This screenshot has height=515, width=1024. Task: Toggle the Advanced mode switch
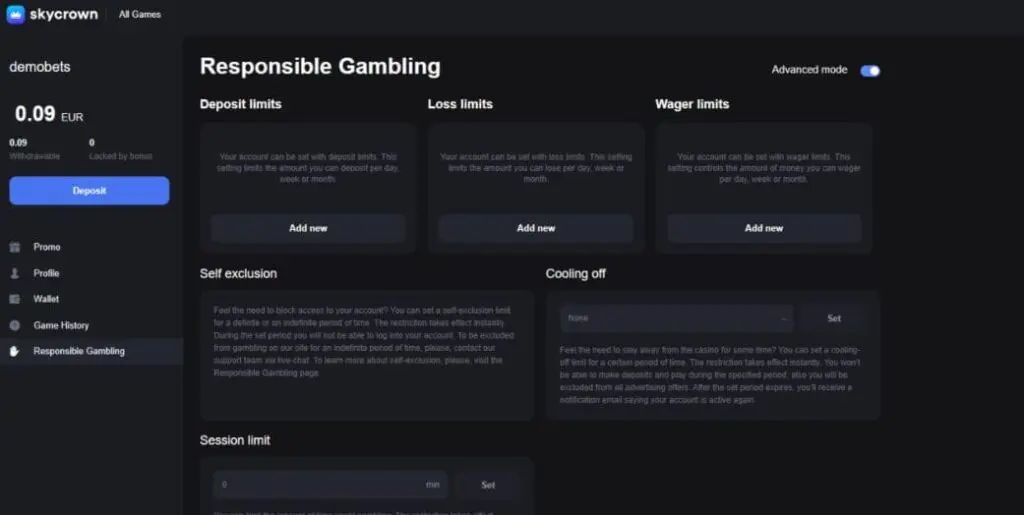pos(870,70)
